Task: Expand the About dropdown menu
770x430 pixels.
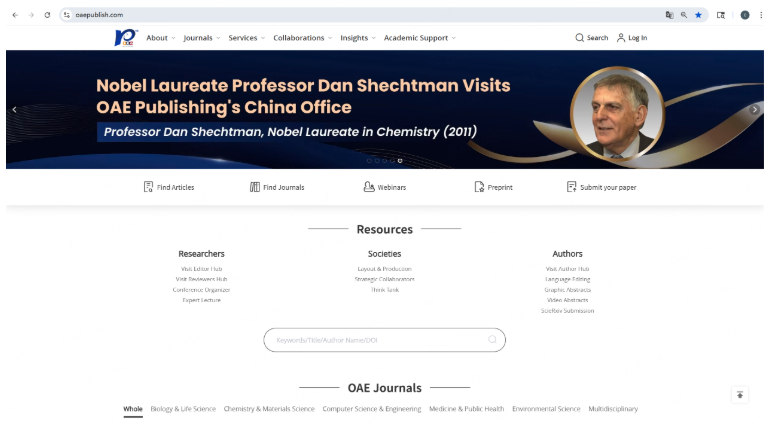Action: click(x=160, y=38)
